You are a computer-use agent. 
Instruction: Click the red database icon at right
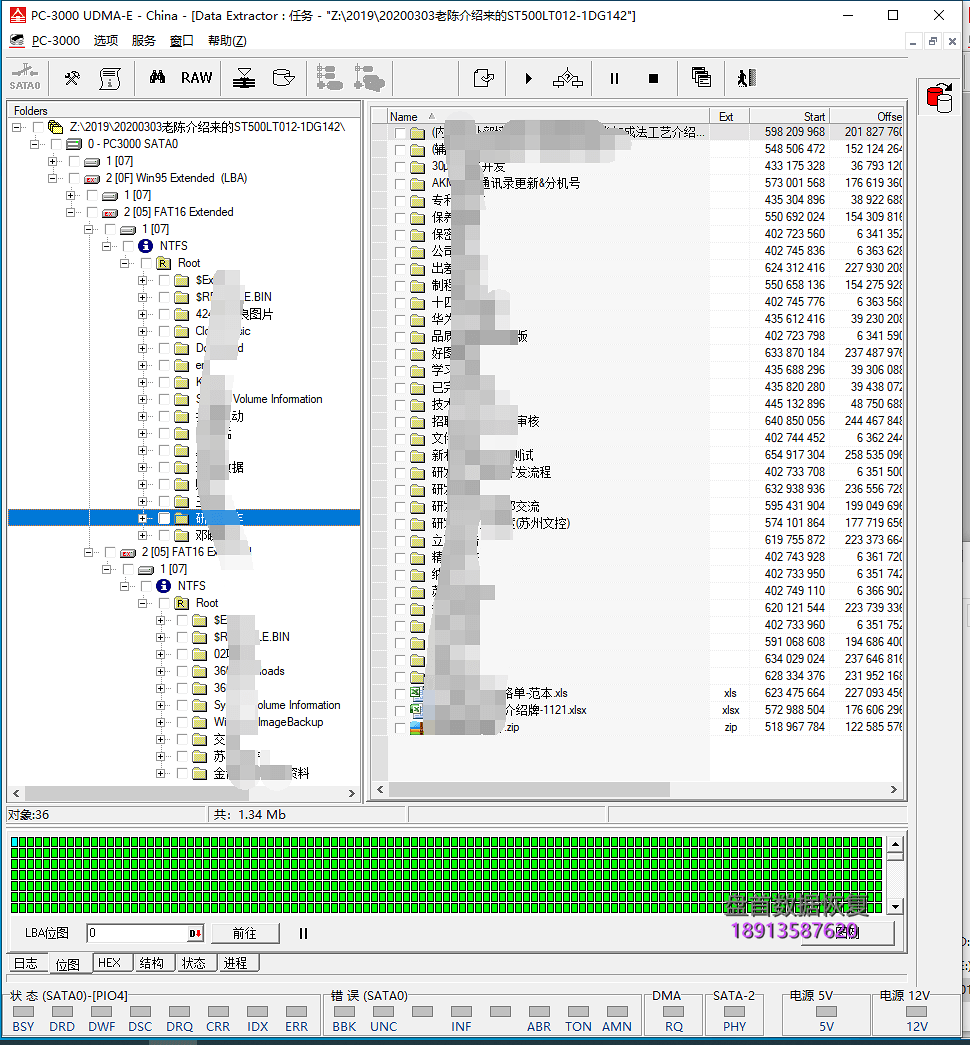[939, 98]
